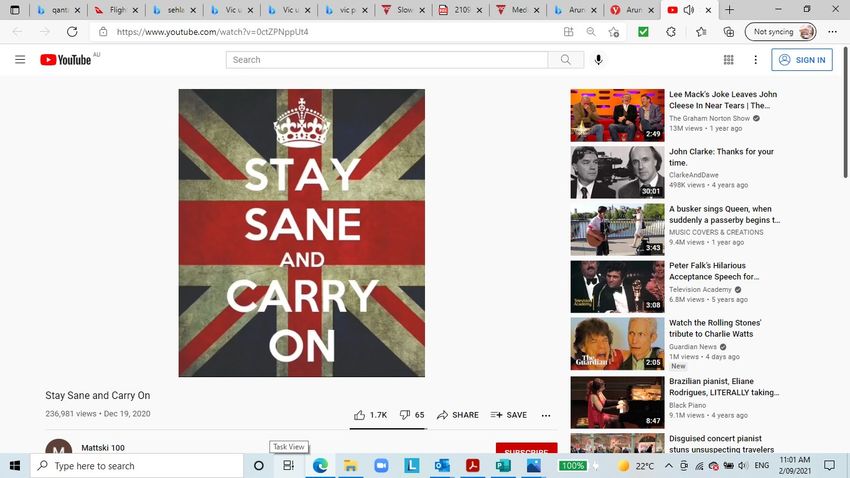Click Television Academy channel name

pos(700,289)
